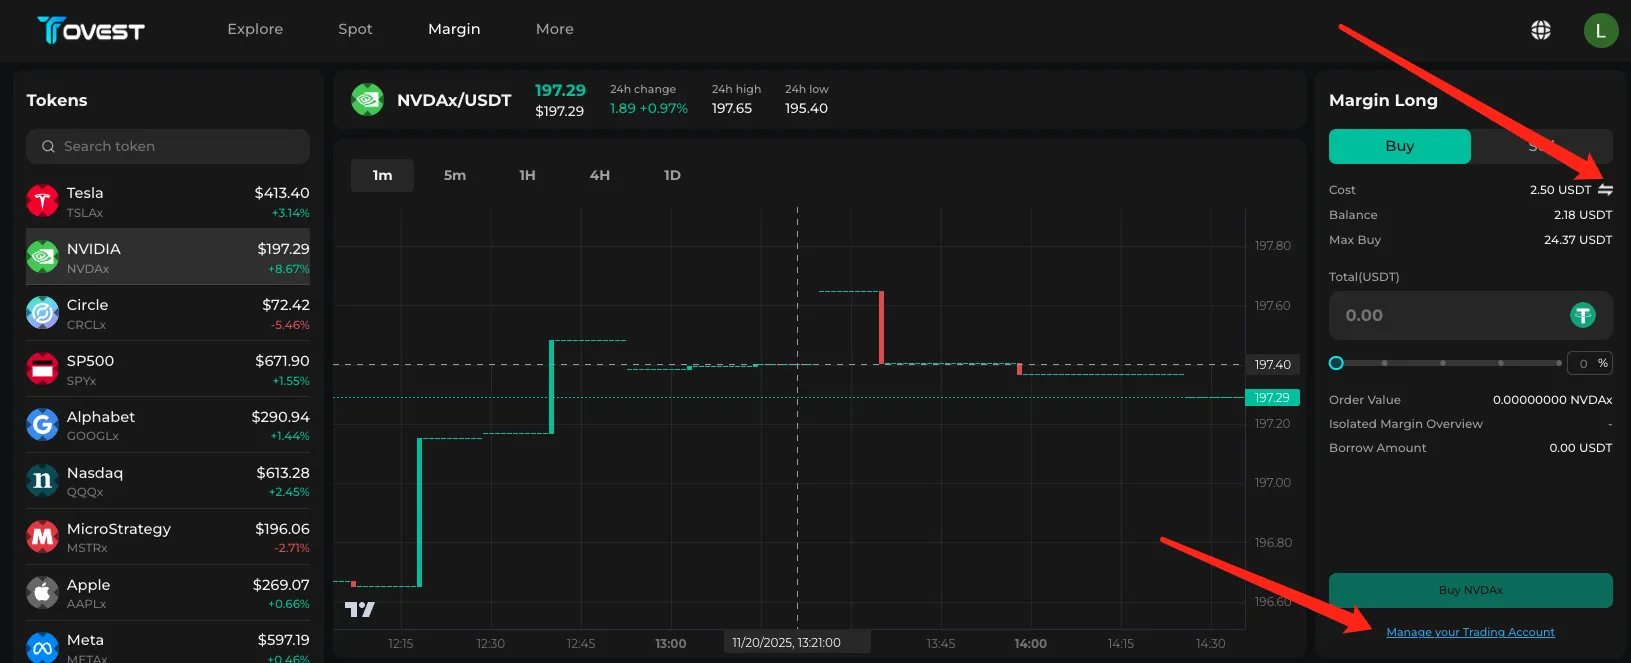1631x663 pixels.
Task: Select the 5m chart interval
Action: [455, 175]
